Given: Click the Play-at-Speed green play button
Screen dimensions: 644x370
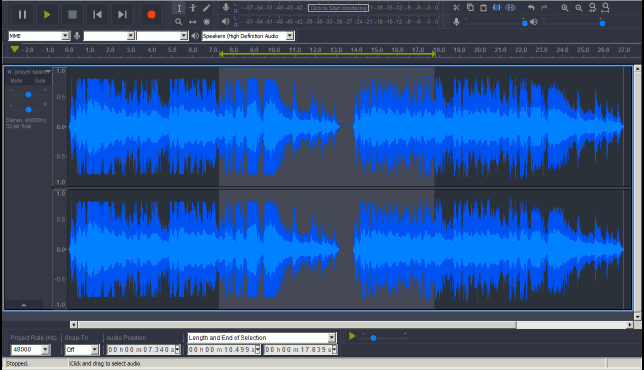Looking at the screenshot, I should pos(352,336).
